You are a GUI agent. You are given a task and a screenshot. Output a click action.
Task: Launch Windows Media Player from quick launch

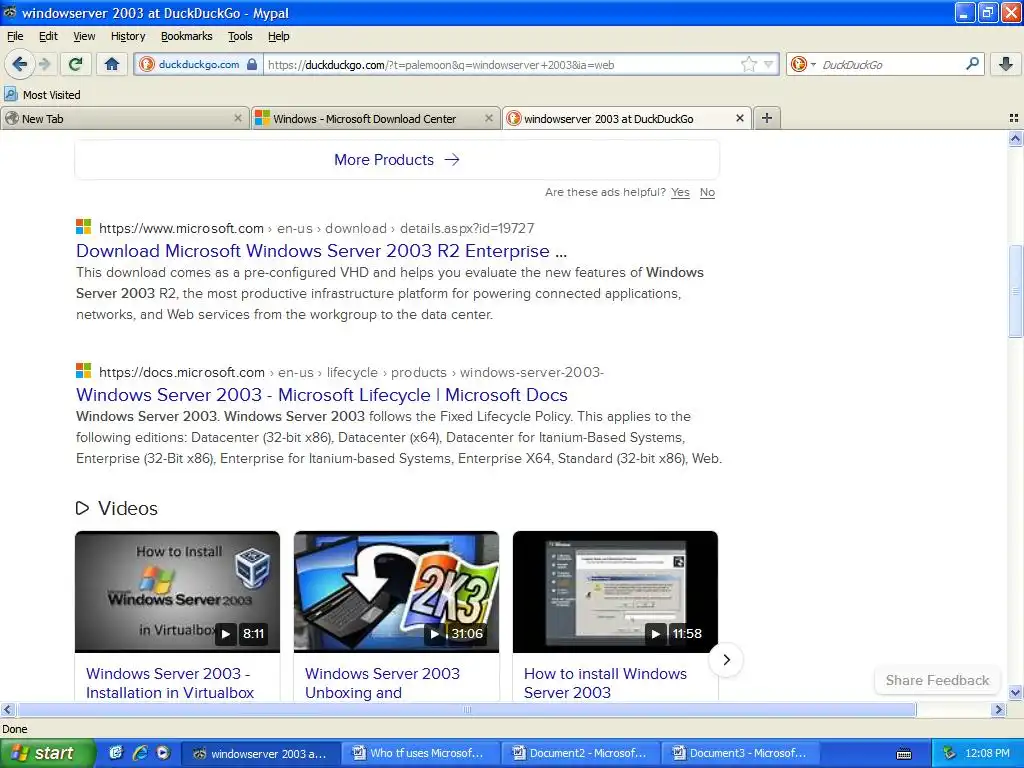[x=163, y=753]
